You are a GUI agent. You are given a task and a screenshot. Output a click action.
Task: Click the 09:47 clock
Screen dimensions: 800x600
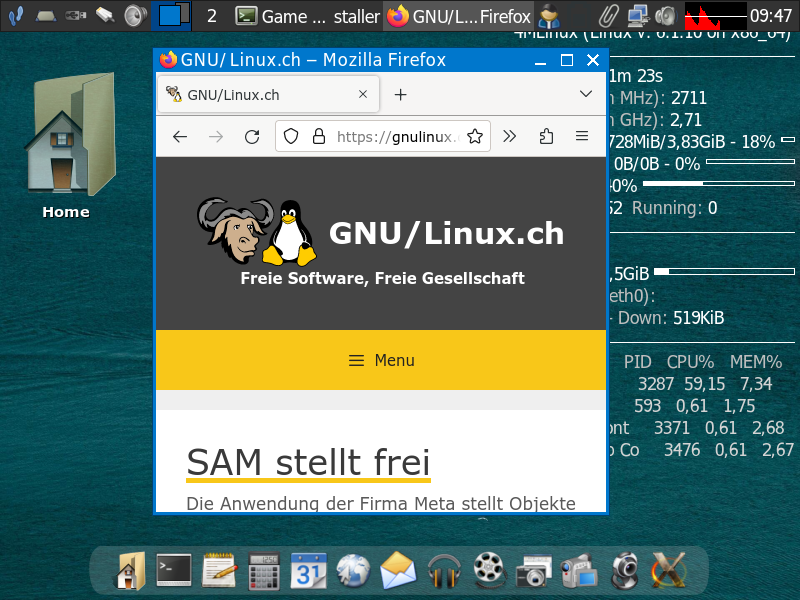(770, 16)
